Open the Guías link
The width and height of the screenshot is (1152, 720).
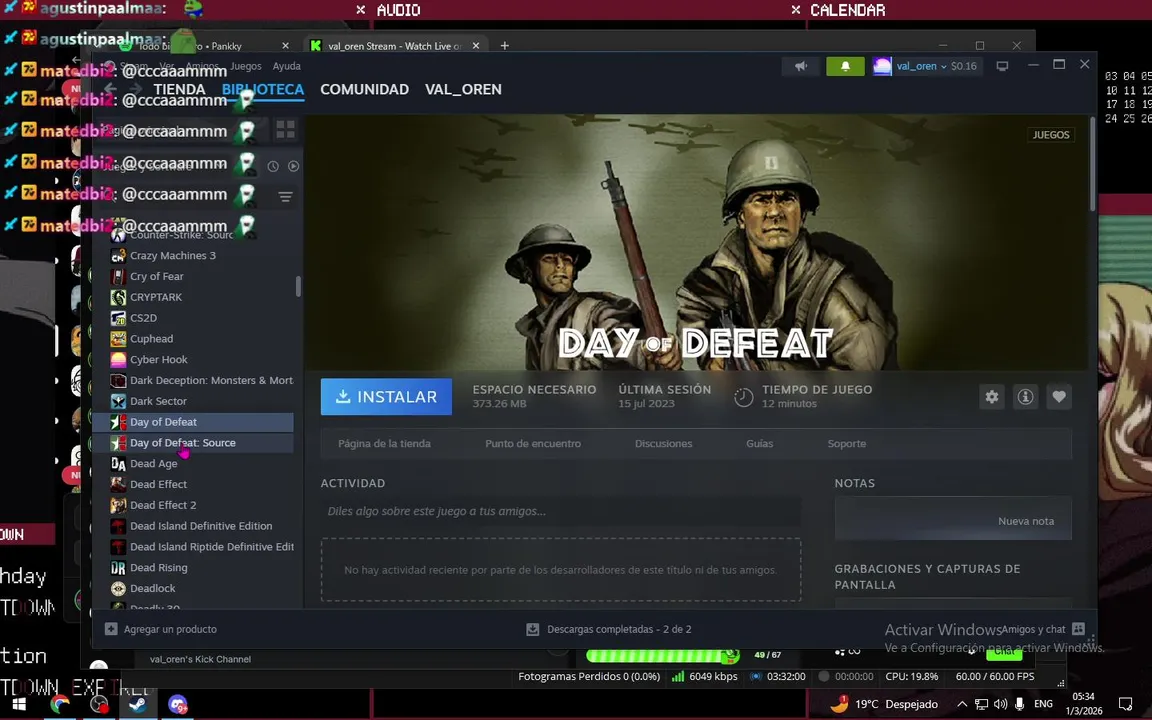[x=760, y=444]
